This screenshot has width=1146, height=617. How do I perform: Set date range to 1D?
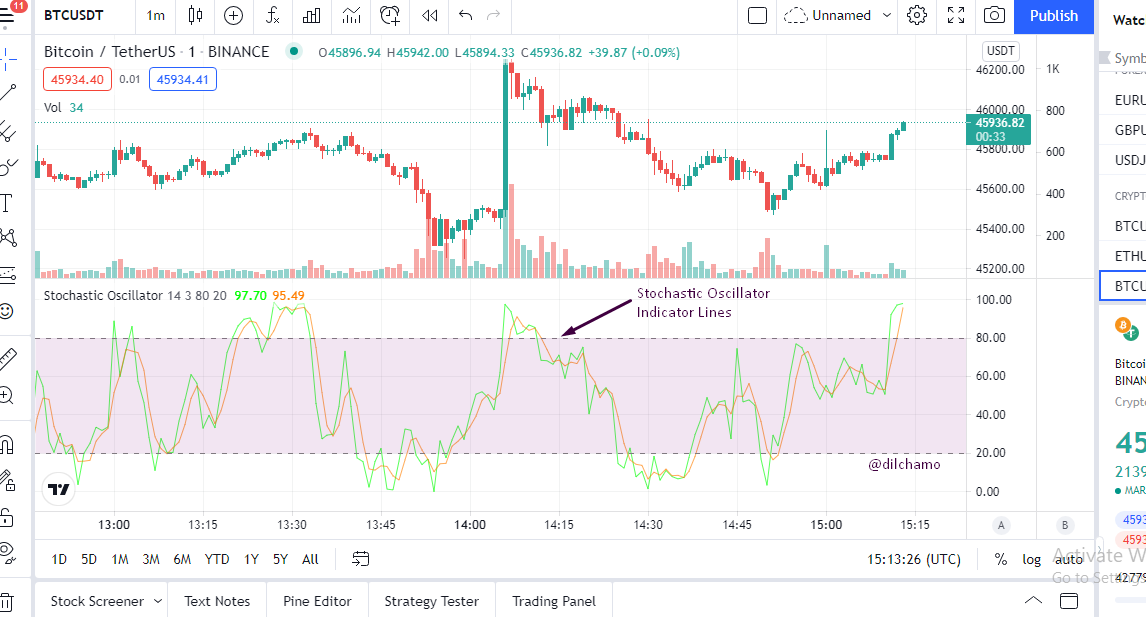[x=59, y=559]
